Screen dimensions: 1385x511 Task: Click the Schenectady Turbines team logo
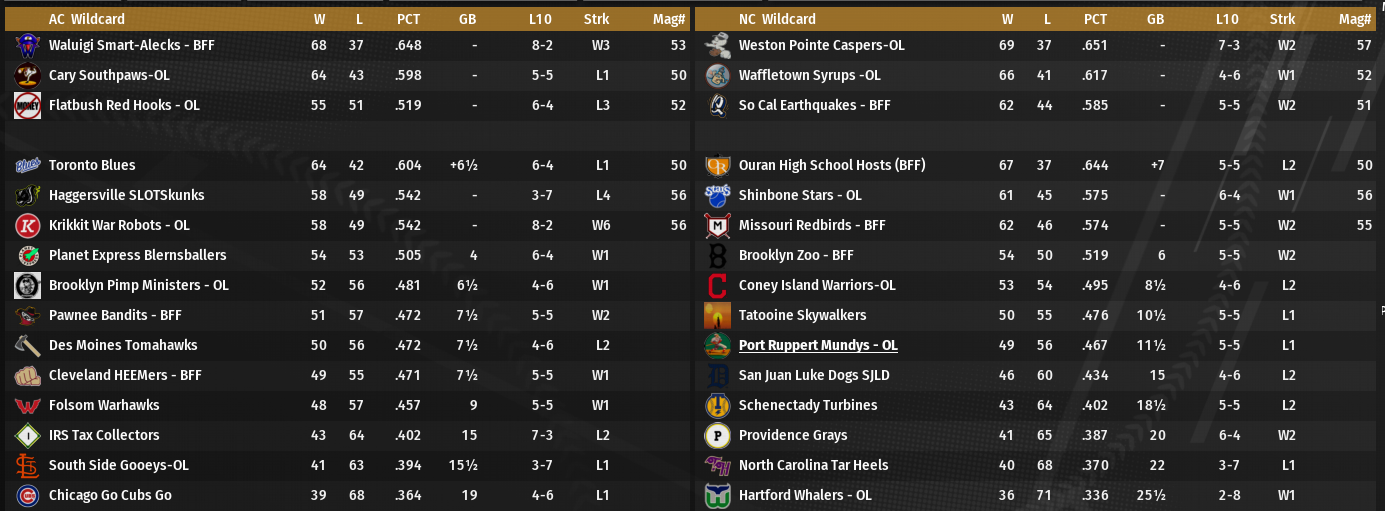[x=717, y=405]
